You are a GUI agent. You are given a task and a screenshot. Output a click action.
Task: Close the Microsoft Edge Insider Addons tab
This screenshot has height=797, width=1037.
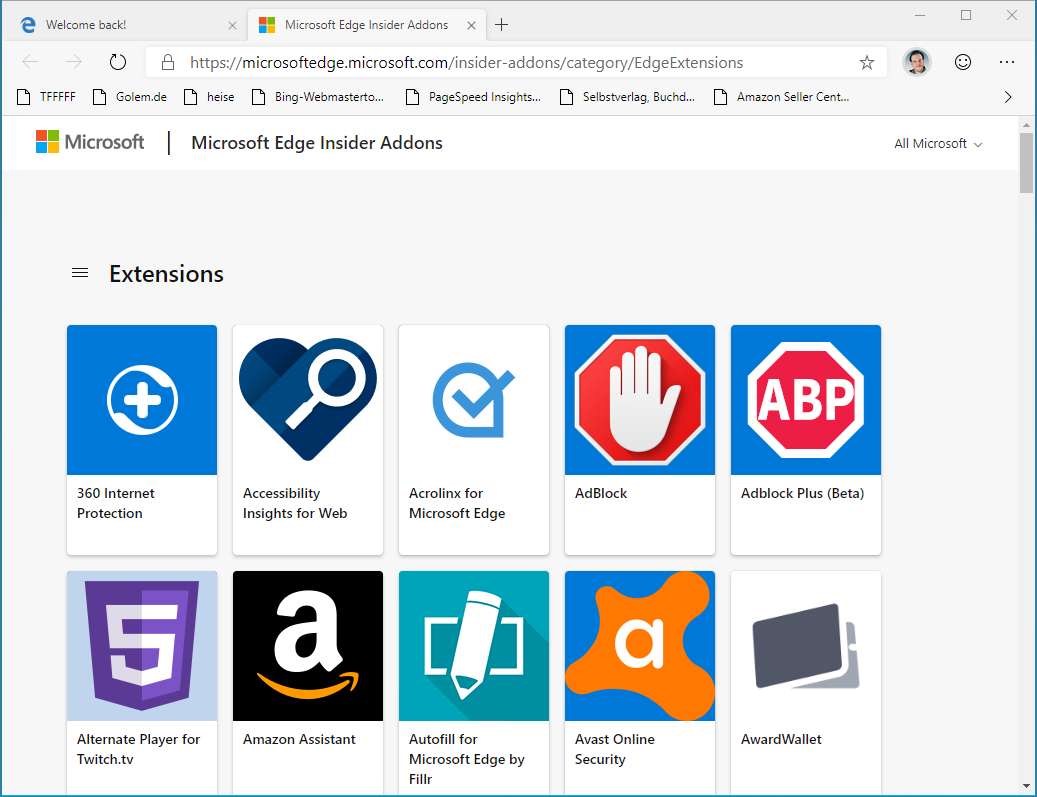(x=471, y=25)
